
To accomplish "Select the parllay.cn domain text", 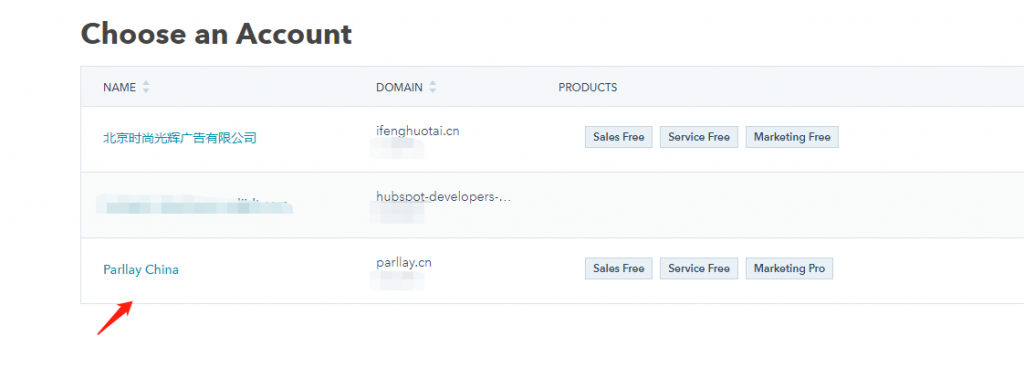I will click(404, 263).
